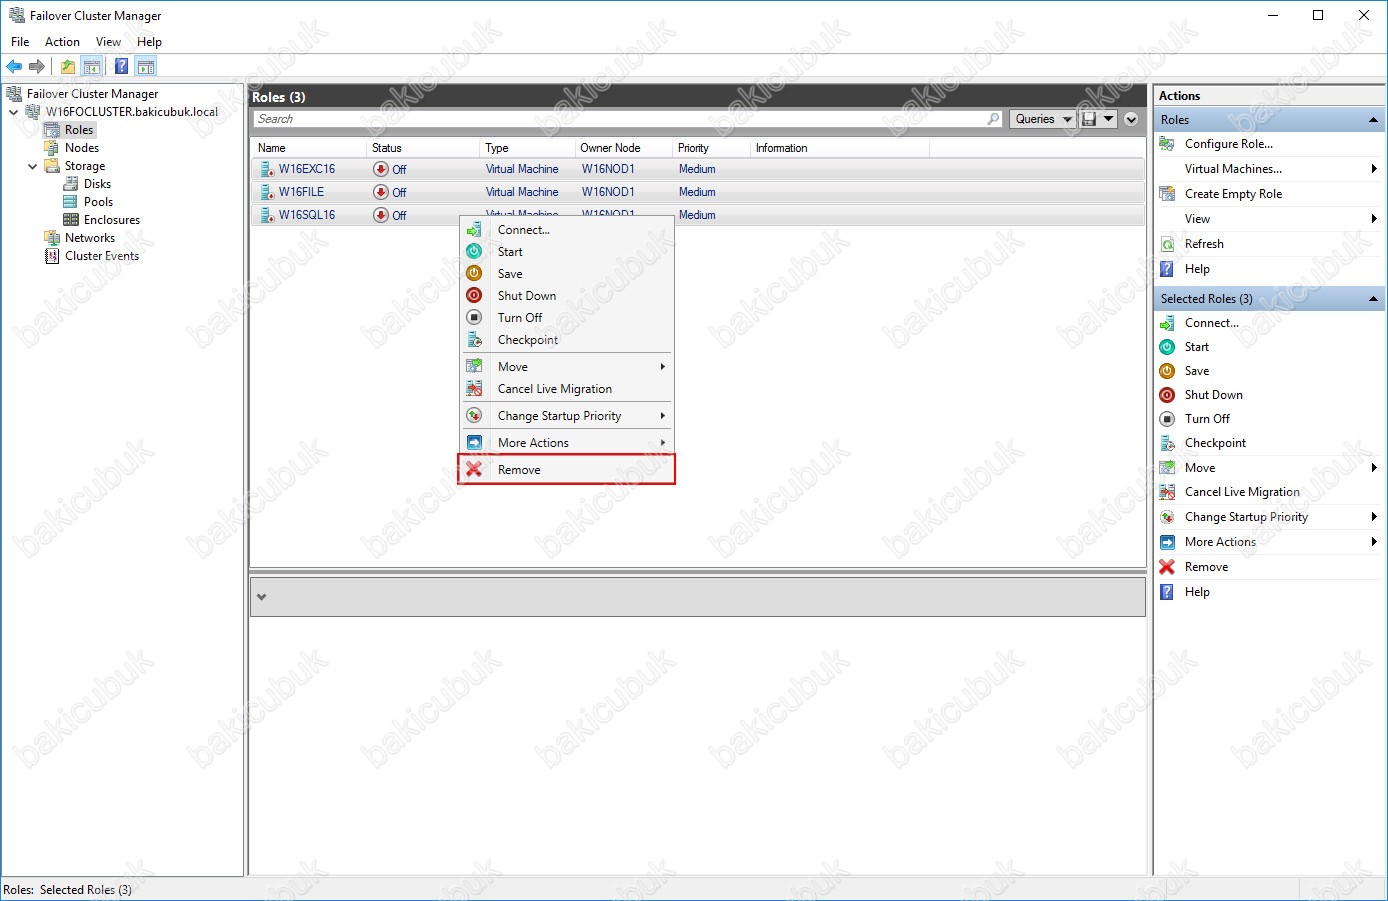Image resolution: width=1388 pixels, height=901 pixels.
Task: Click the W16EXC16 virtual machine icon
Action: 267,169
